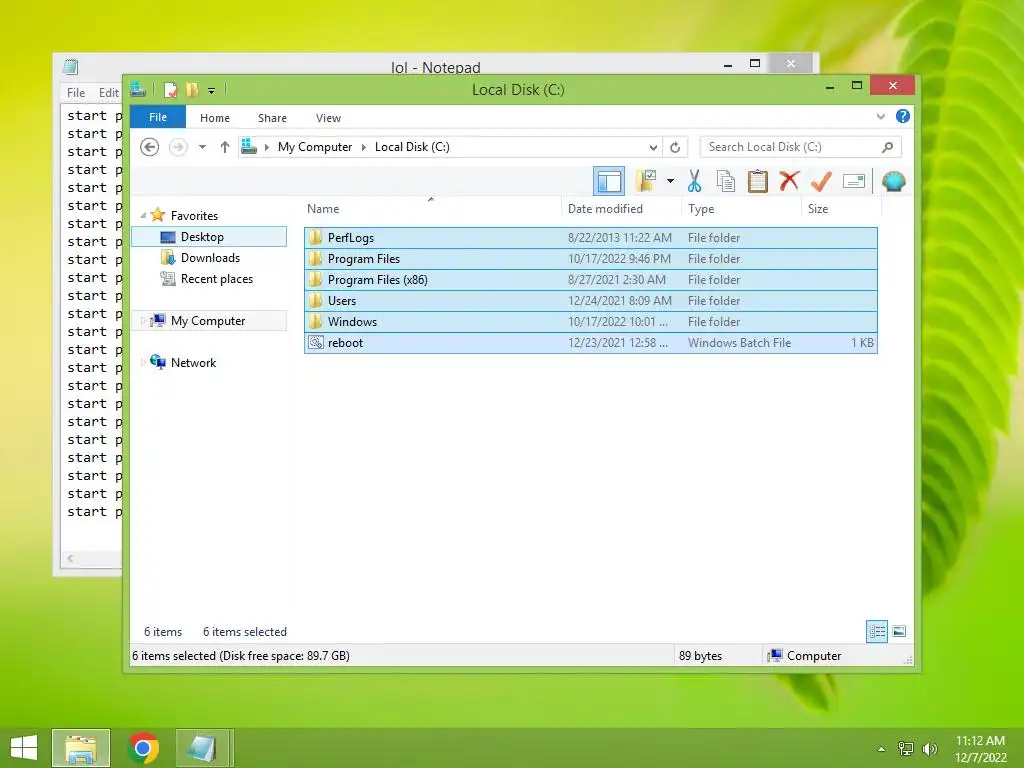Switch to Large icons view button
Viewport: 1024px width, 768px height.
pos(899,631)
